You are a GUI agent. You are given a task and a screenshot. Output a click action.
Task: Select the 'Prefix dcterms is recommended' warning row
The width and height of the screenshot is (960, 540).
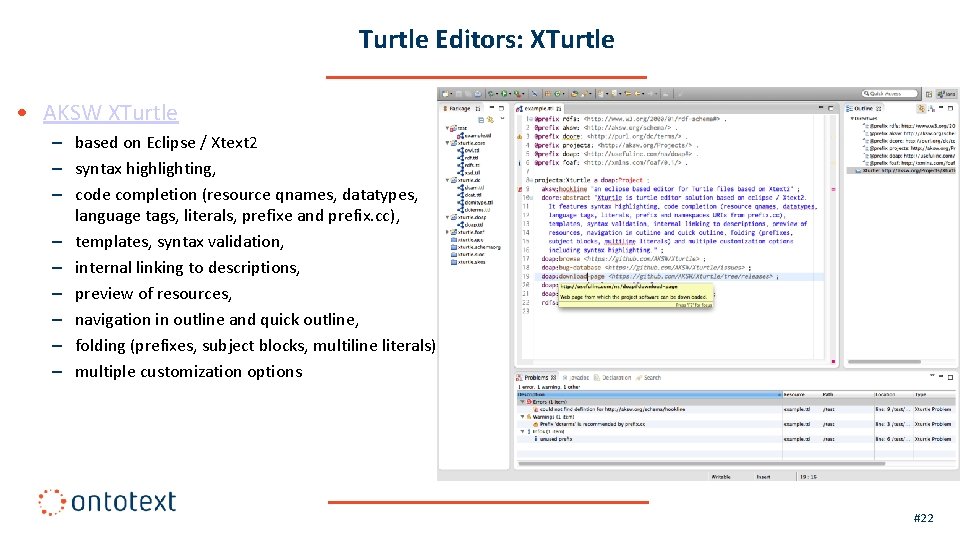[735, 424]
